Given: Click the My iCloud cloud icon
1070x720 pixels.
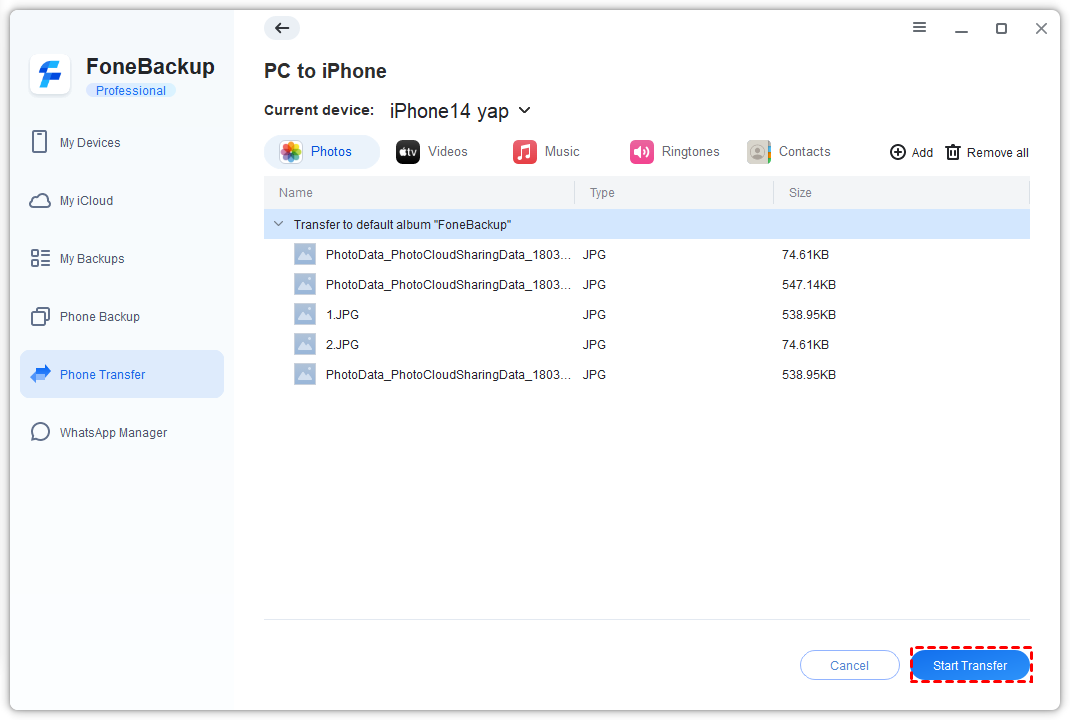Looking at the screenshot, I should [40, 201].
